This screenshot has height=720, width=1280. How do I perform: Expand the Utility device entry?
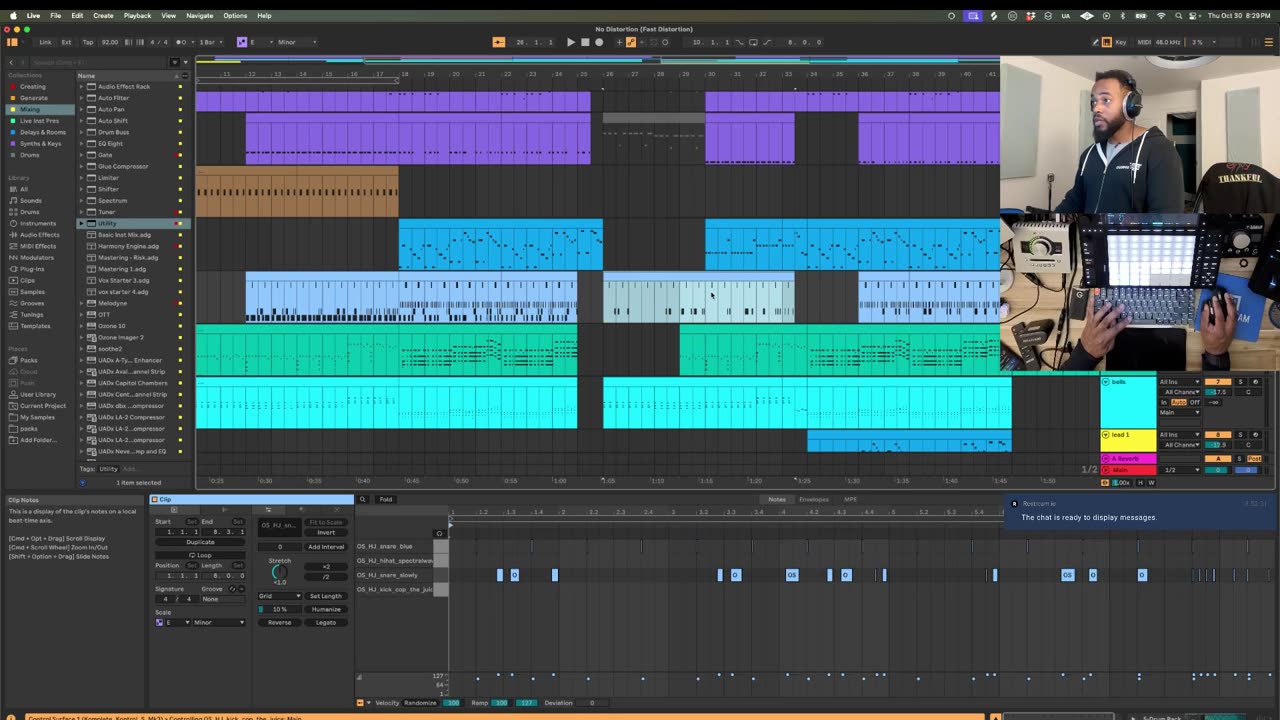[x=82, y=223]
